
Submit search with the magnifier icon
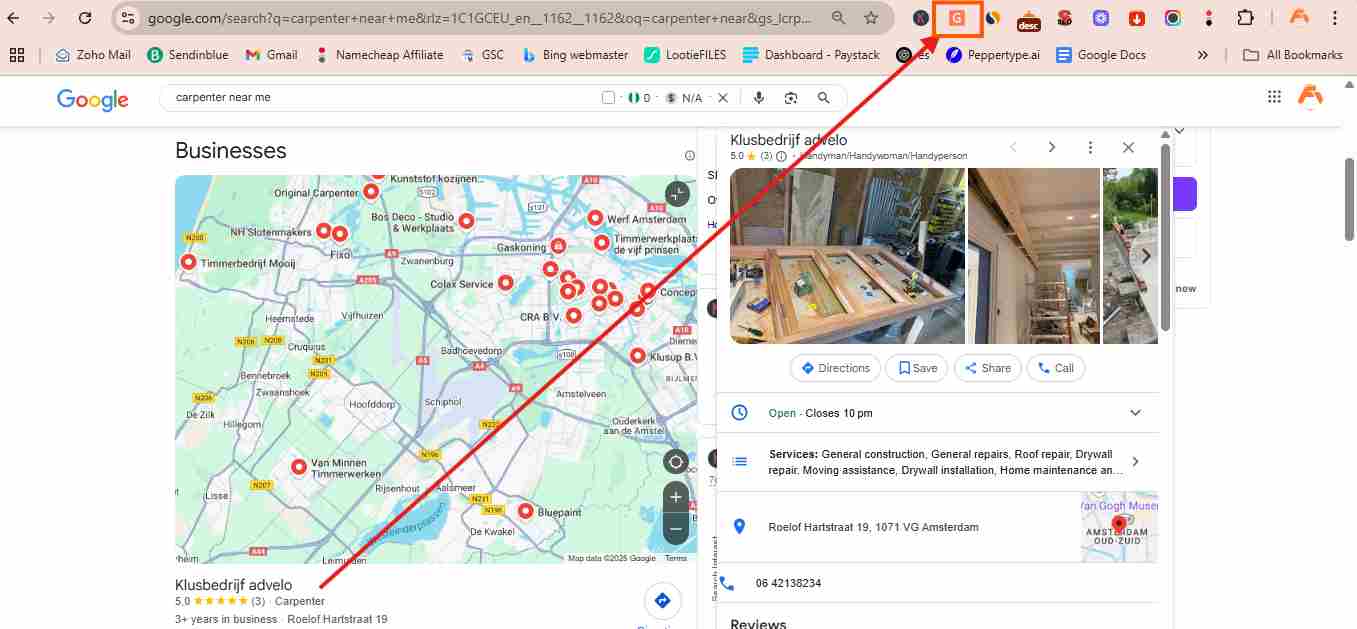point(823,98)
